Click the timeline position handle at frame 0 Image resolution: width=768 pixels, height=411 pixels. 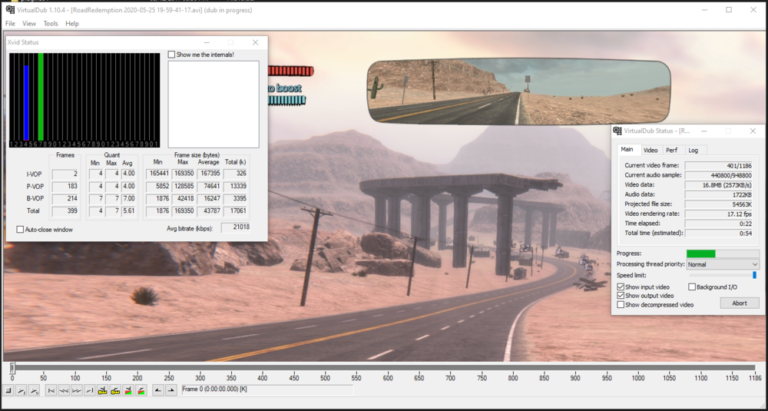12,367
